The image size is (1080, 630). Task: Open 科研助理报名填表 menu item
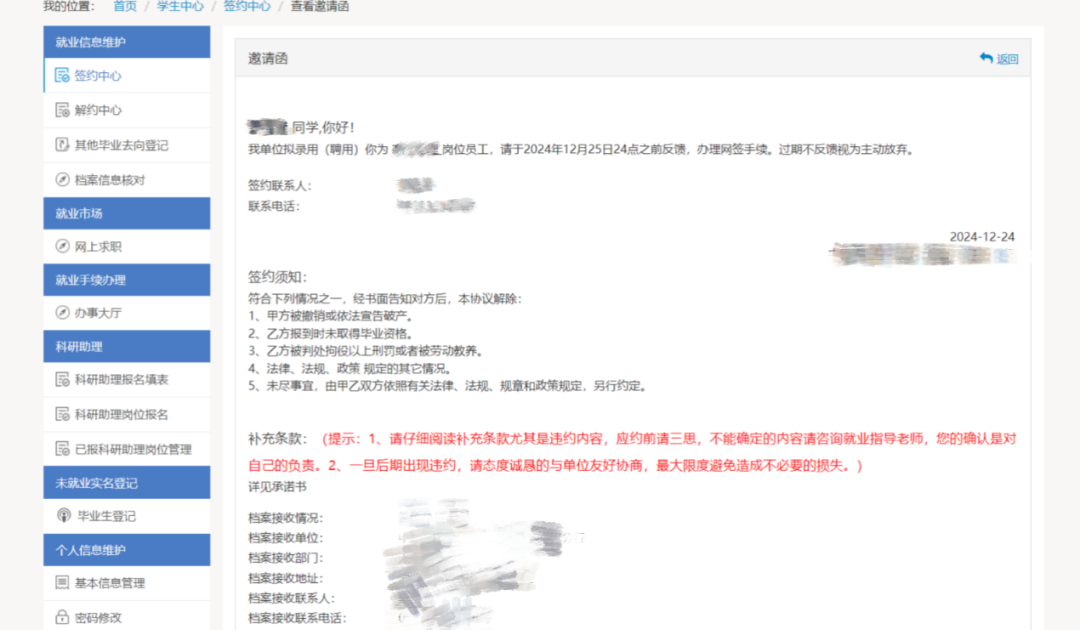coord(121,380)
